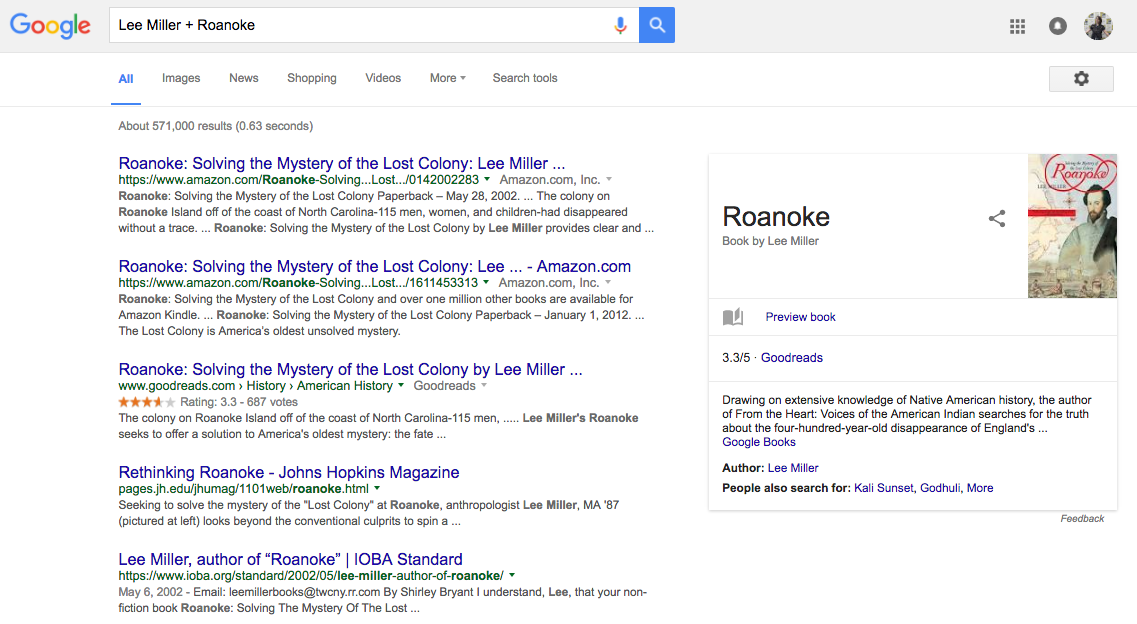Open Goodreads result for Roanoke by Lee Miller
Image resolution: width=1137 pixels, height=624 pixels.
click(x=350, y=369)
